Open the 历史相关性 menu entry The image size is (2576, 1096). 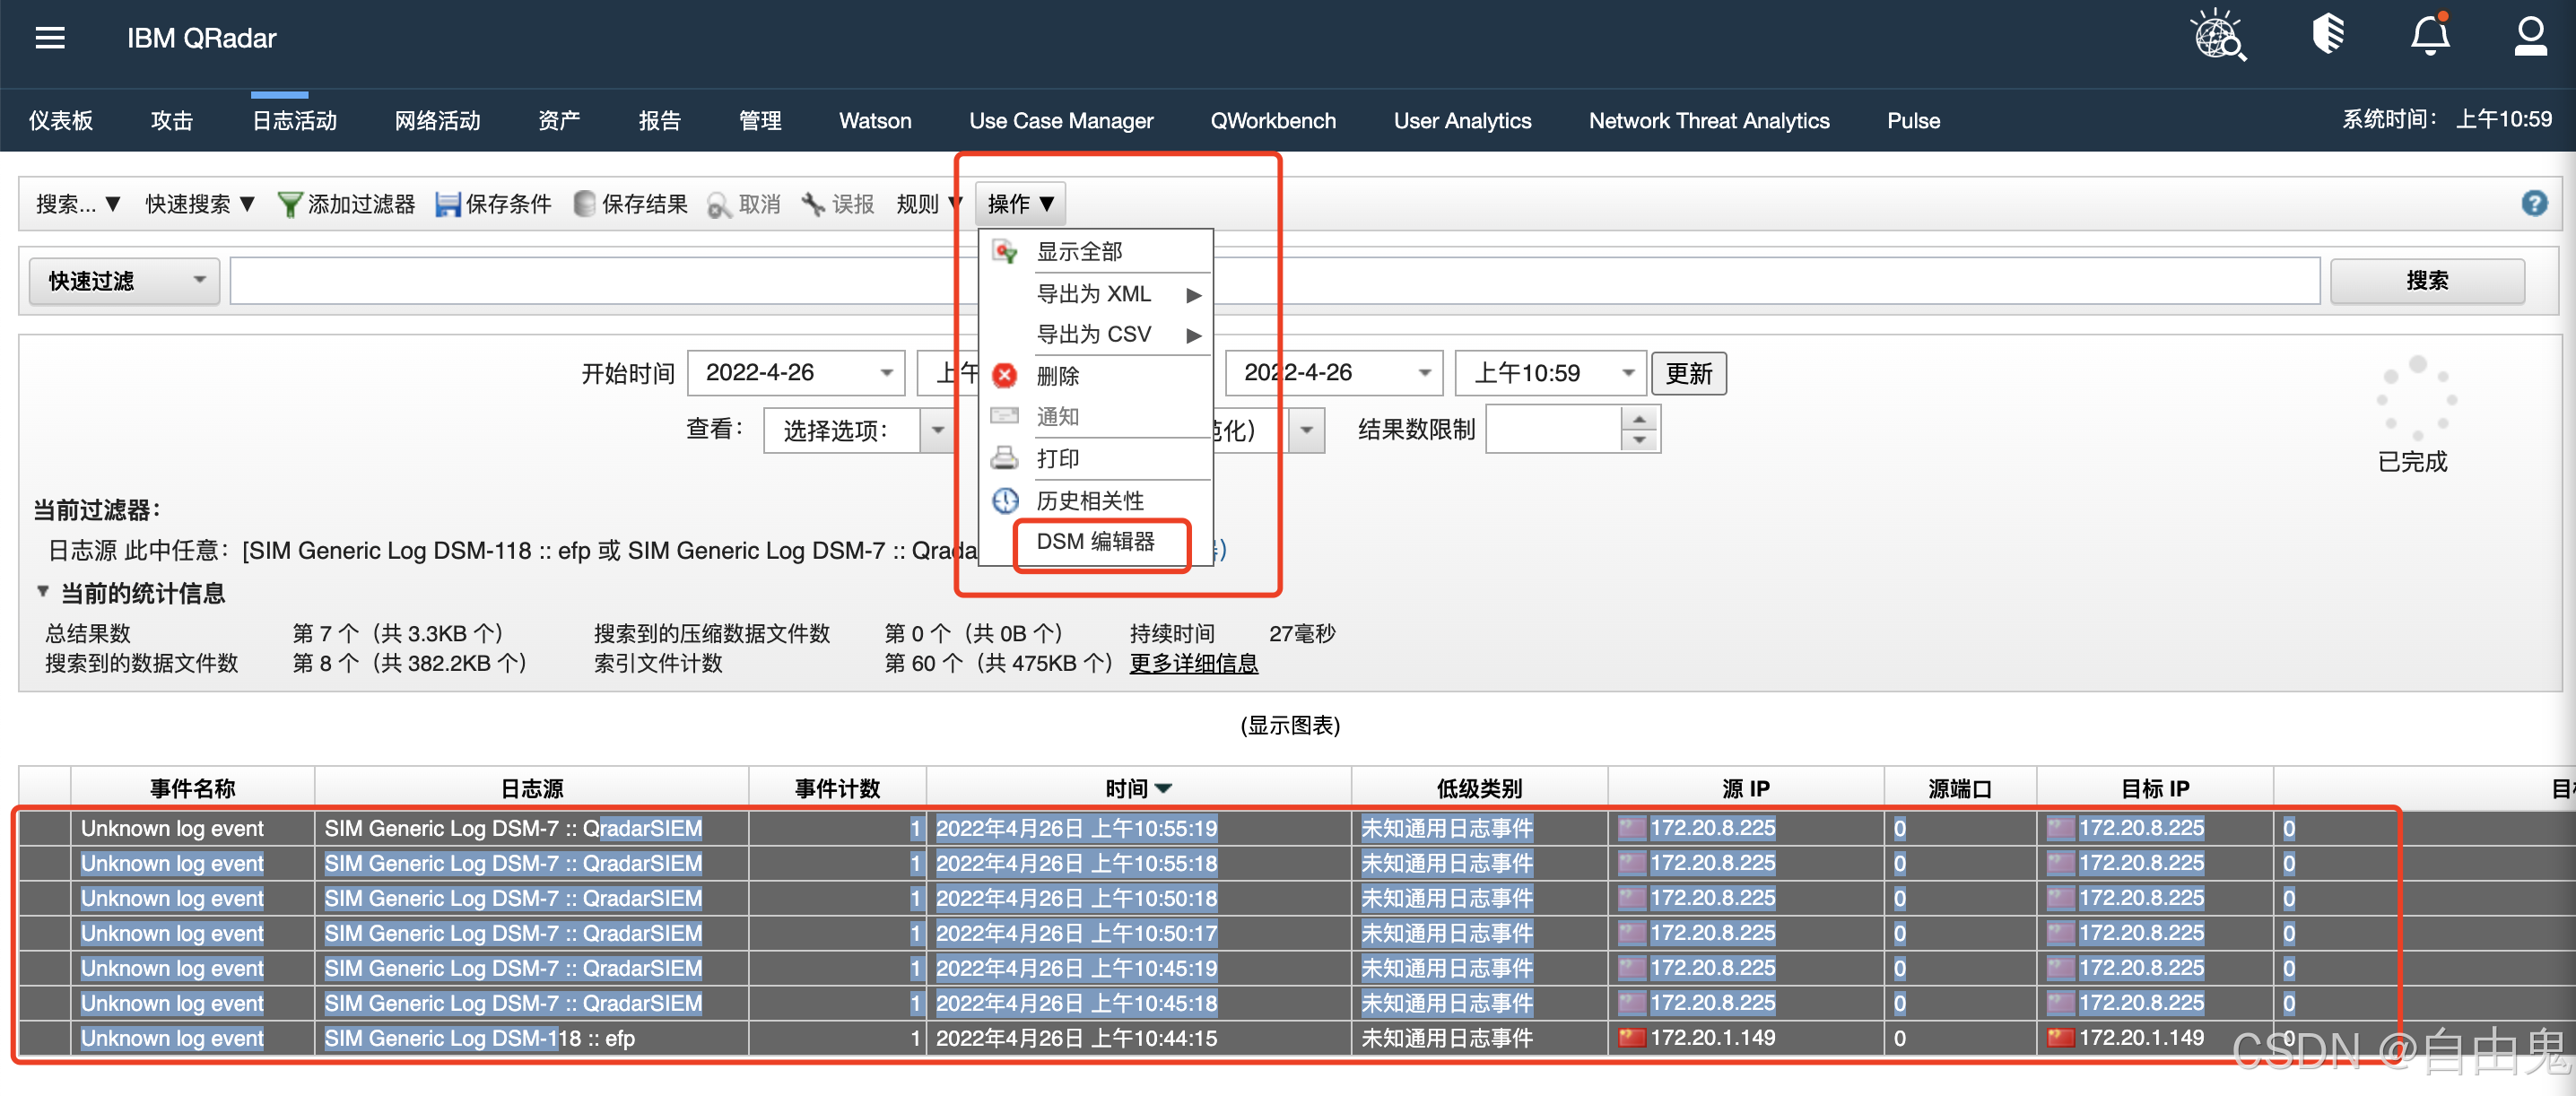point(1090,501)
